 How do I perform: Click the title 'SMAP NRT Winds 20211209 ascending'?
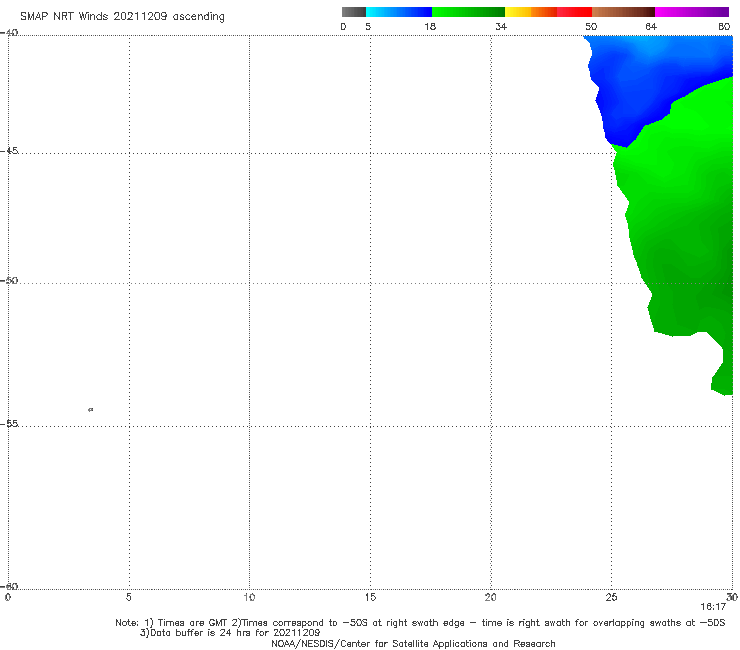coord(122,17)
